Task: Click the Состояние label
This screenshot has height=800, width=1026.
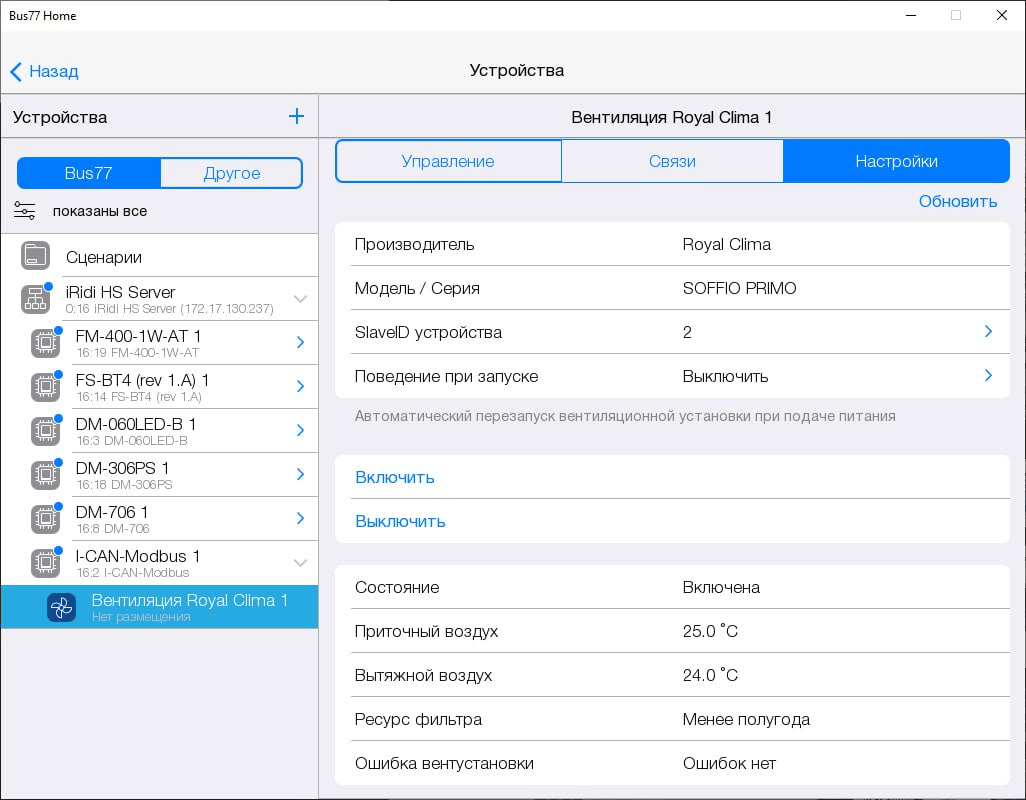Action: coord(397,587)
